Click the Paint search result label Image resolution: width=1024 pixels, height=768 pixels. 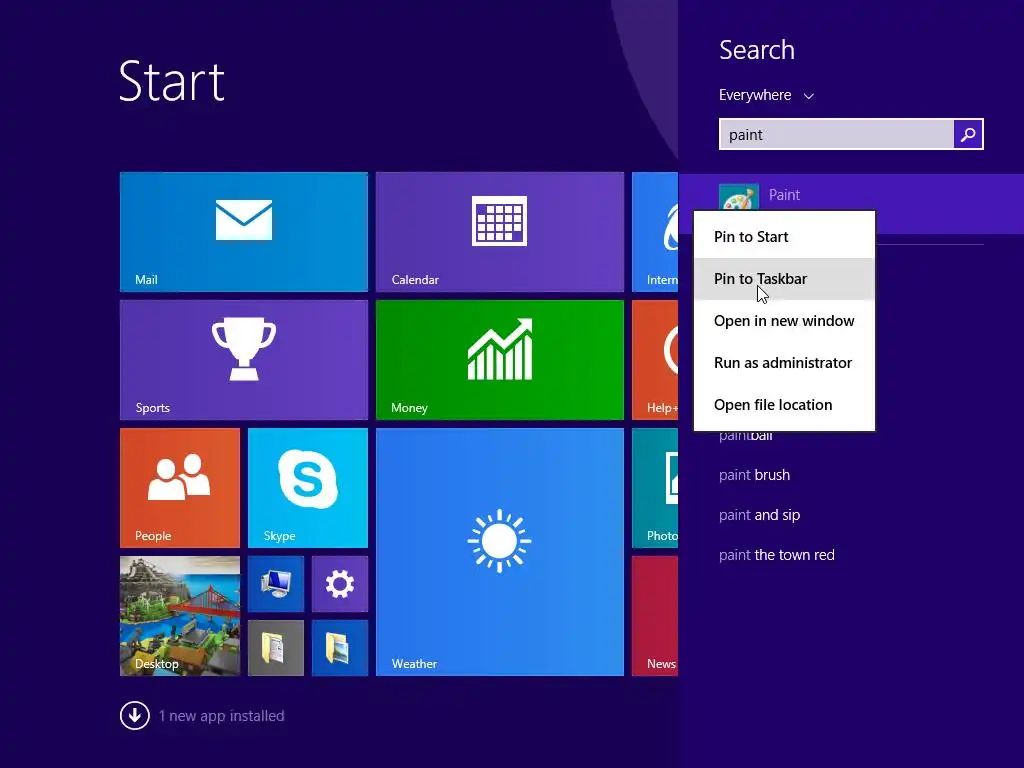pos(784,195)
